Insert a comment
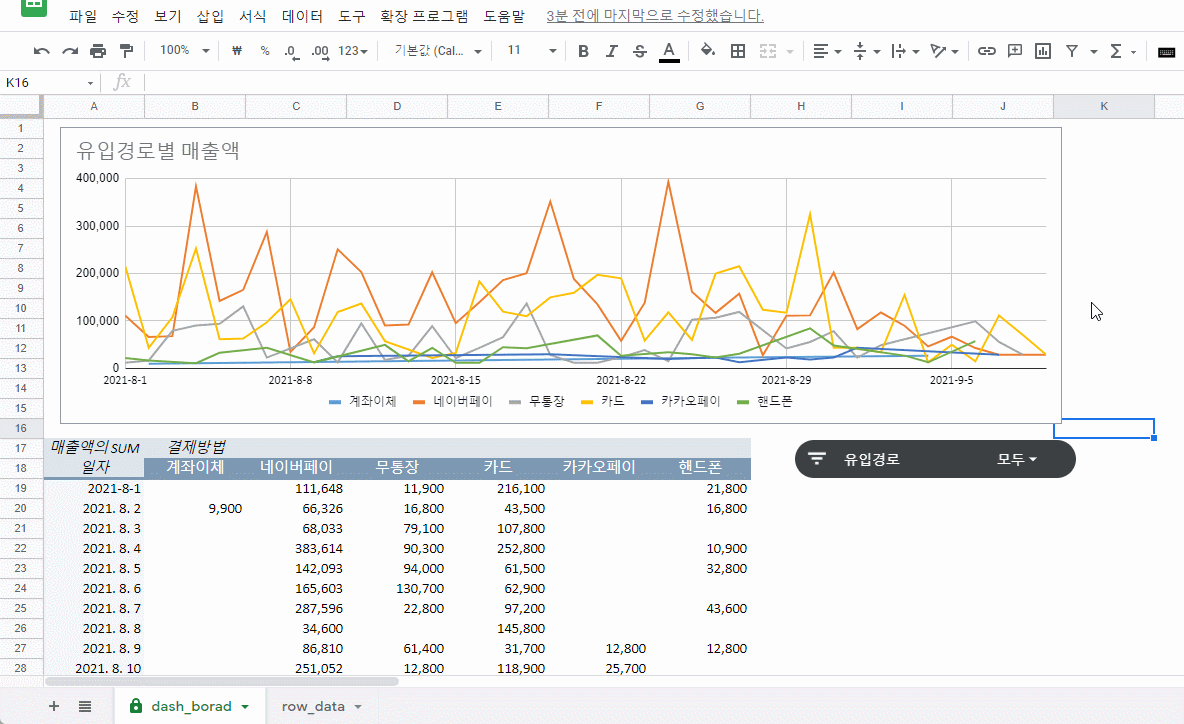The width and height of the screenshot is (1184, 724). [1015, 51]
